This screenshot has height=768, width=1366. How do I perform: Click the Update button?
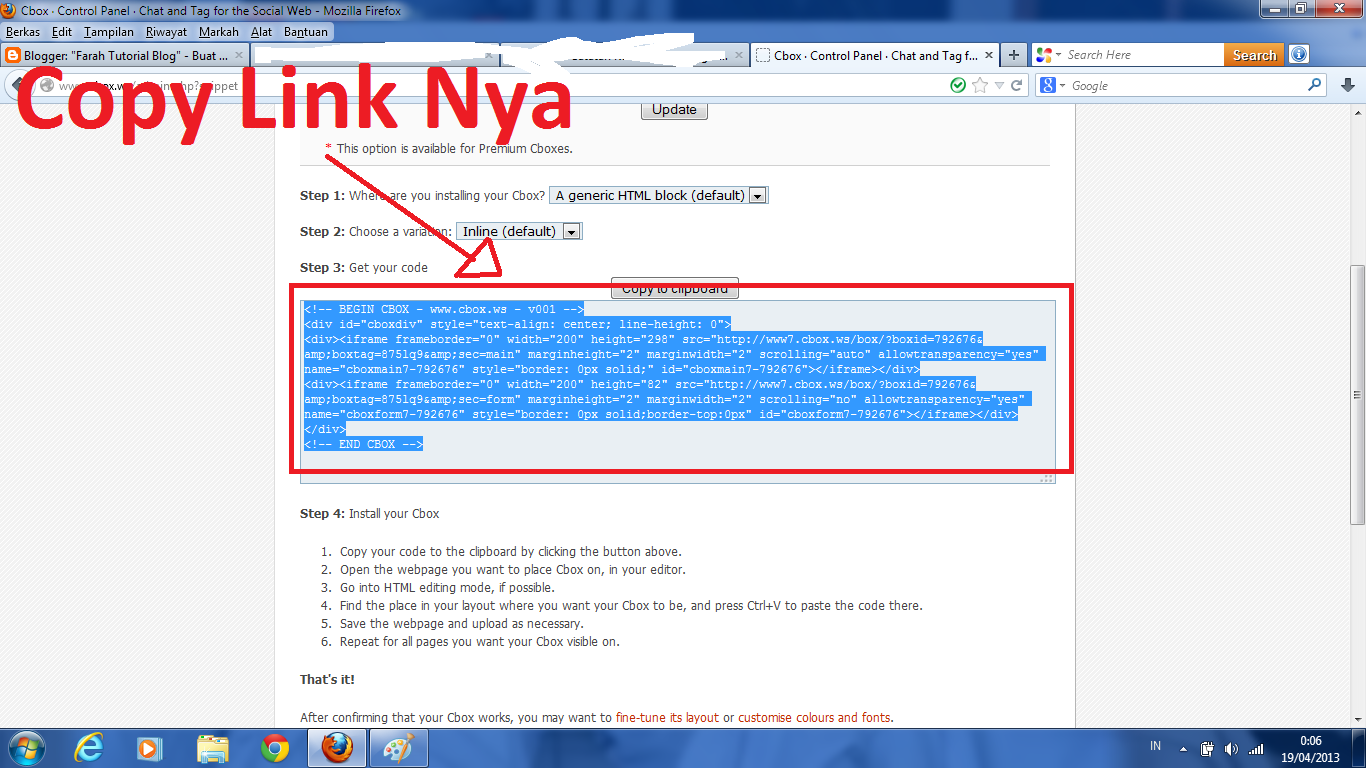674,110
